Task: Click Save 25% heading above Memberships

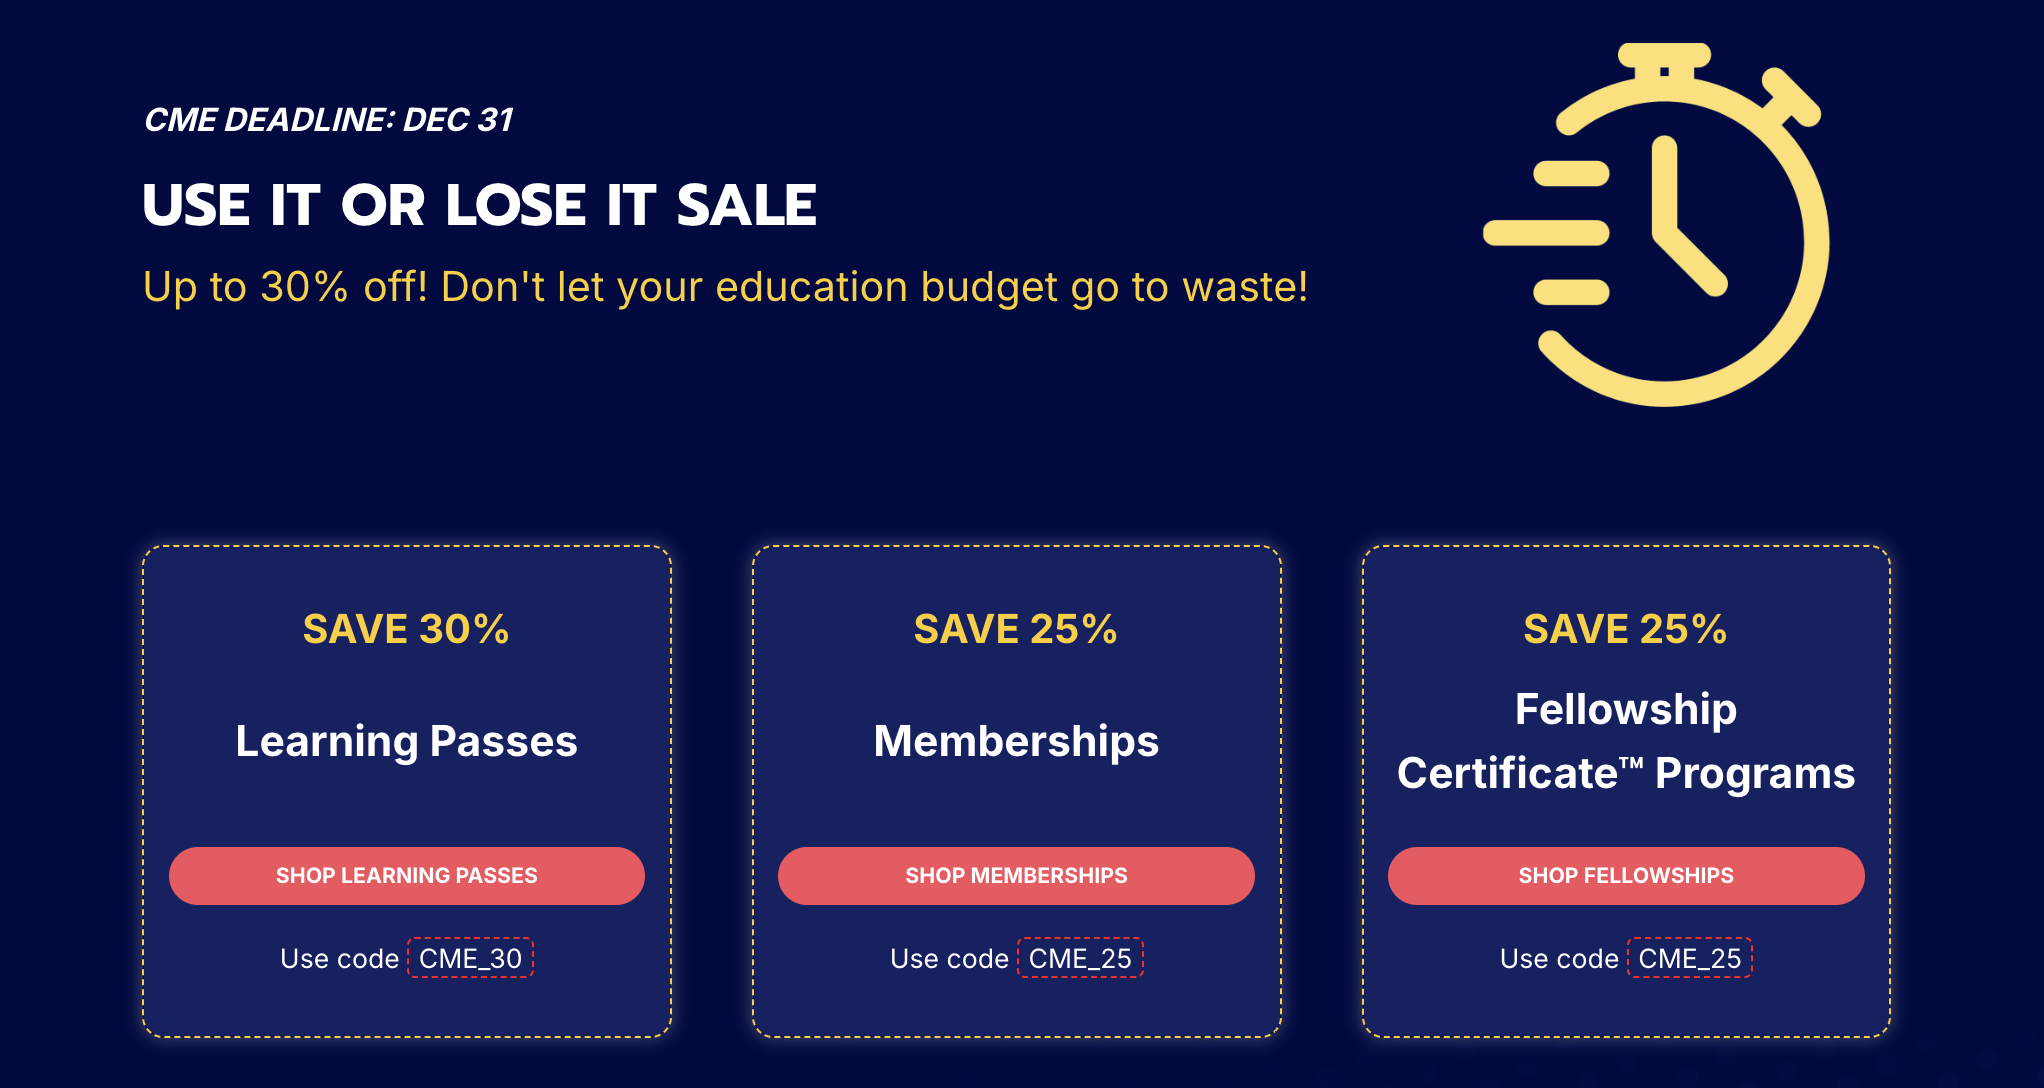Action: click(1016, 629)
